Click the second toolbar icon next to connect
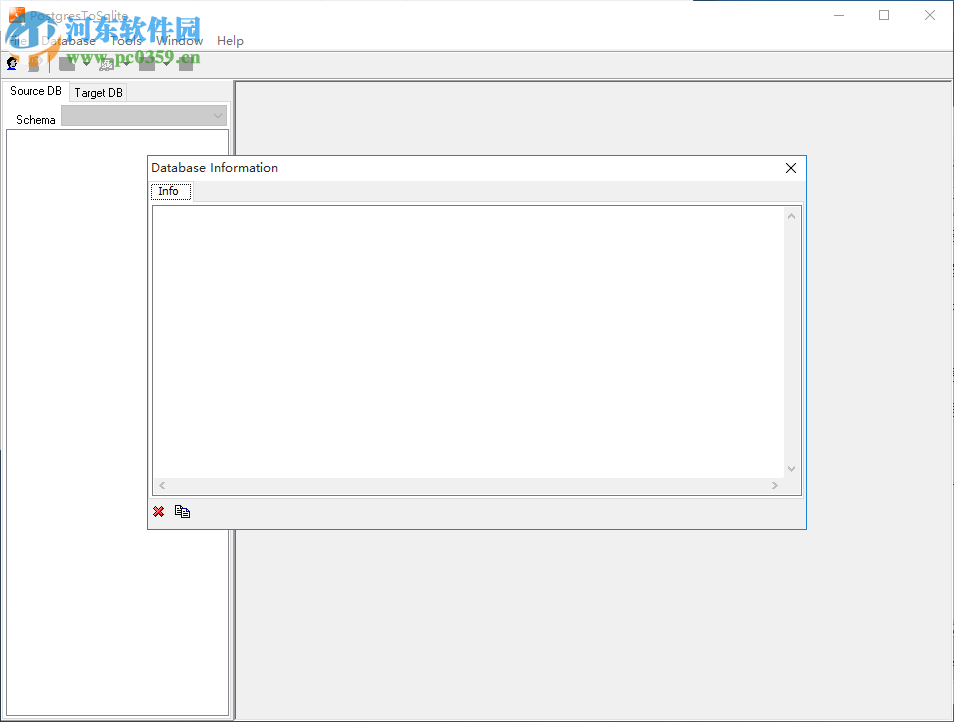Image resolution: width=954 pixels, height=722 pixels. point(34,62)
